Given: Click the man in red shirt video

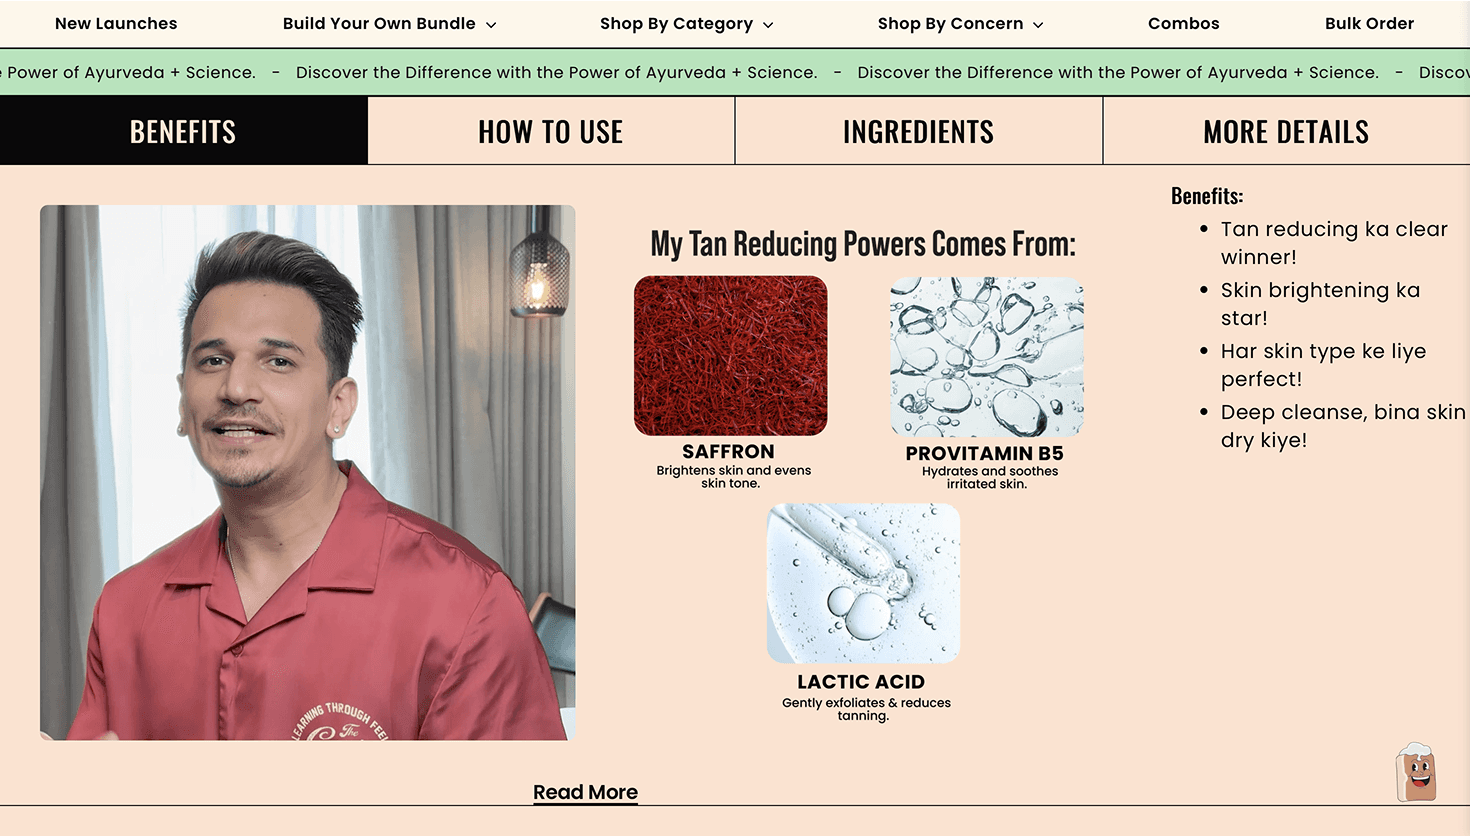Looking at the screenshot, I should tap(307, 472).
